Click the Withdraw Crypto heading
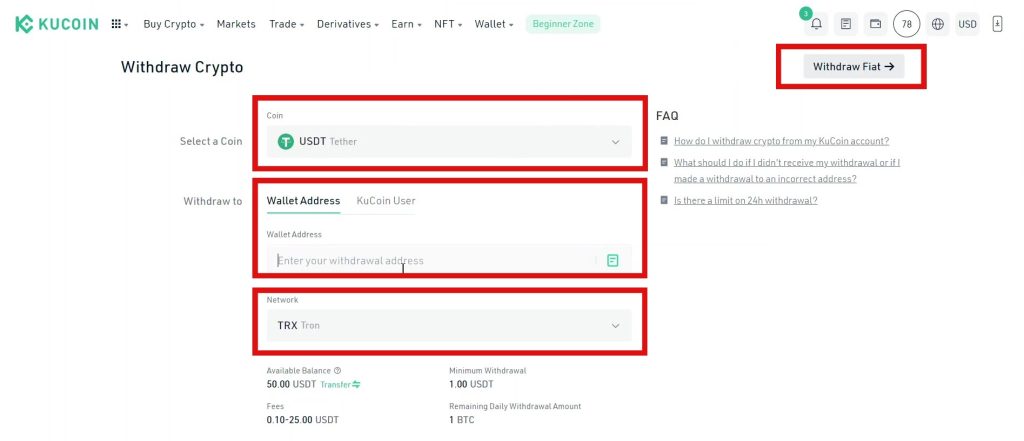The width and height of the screenshot is (1024, 441). (182, 67)
